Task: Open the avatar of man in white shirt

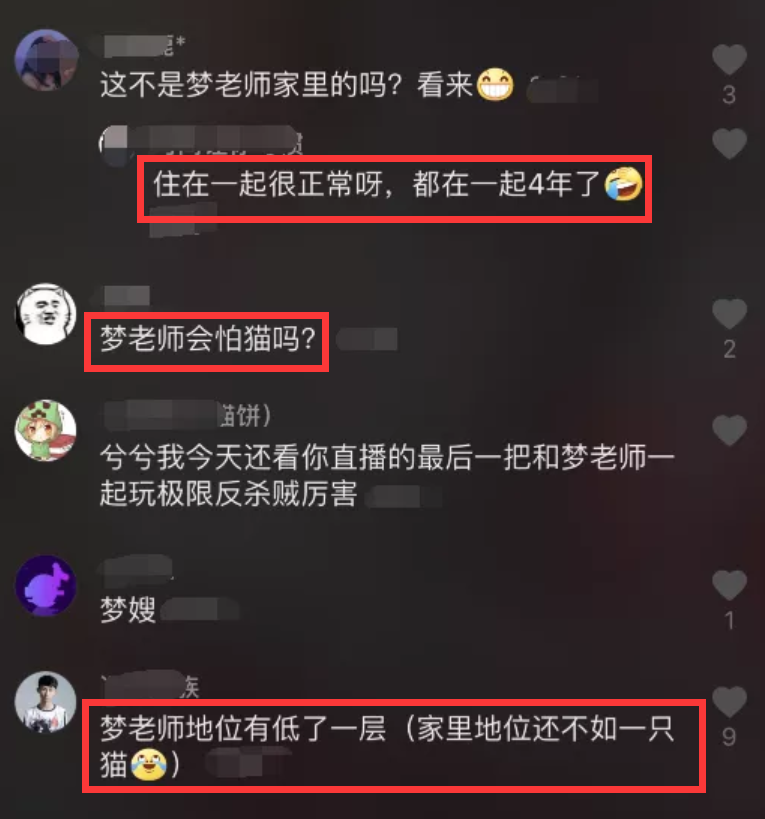Action: (46, 702)
